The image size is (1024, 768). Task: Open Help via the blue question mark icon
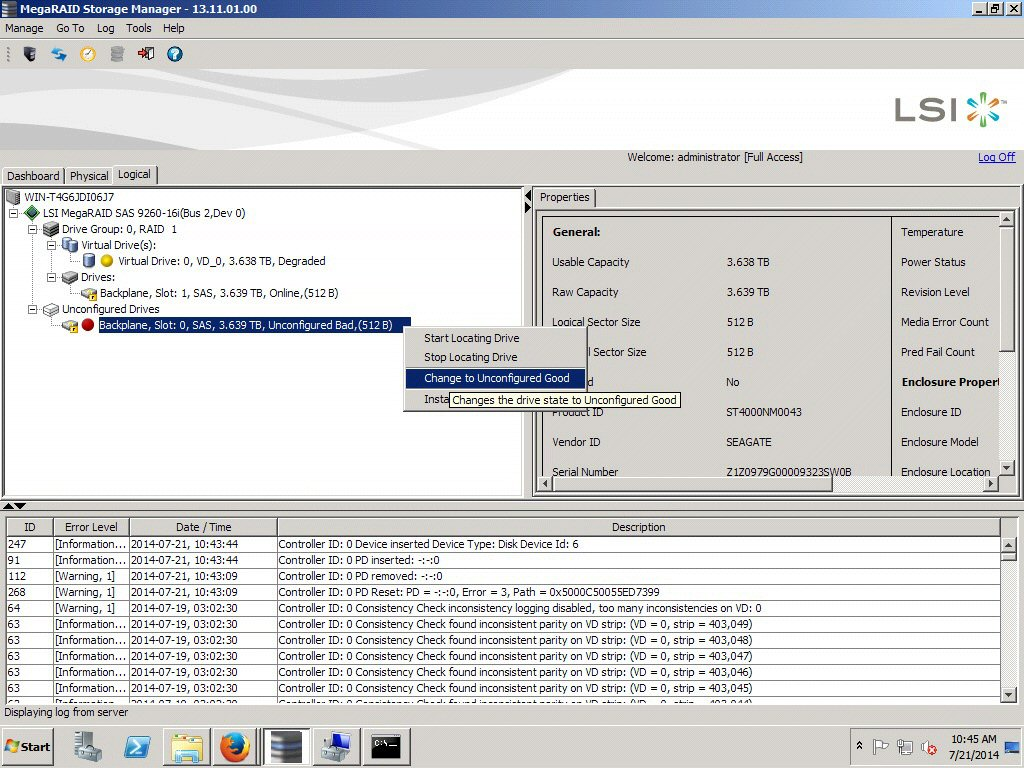174,54
